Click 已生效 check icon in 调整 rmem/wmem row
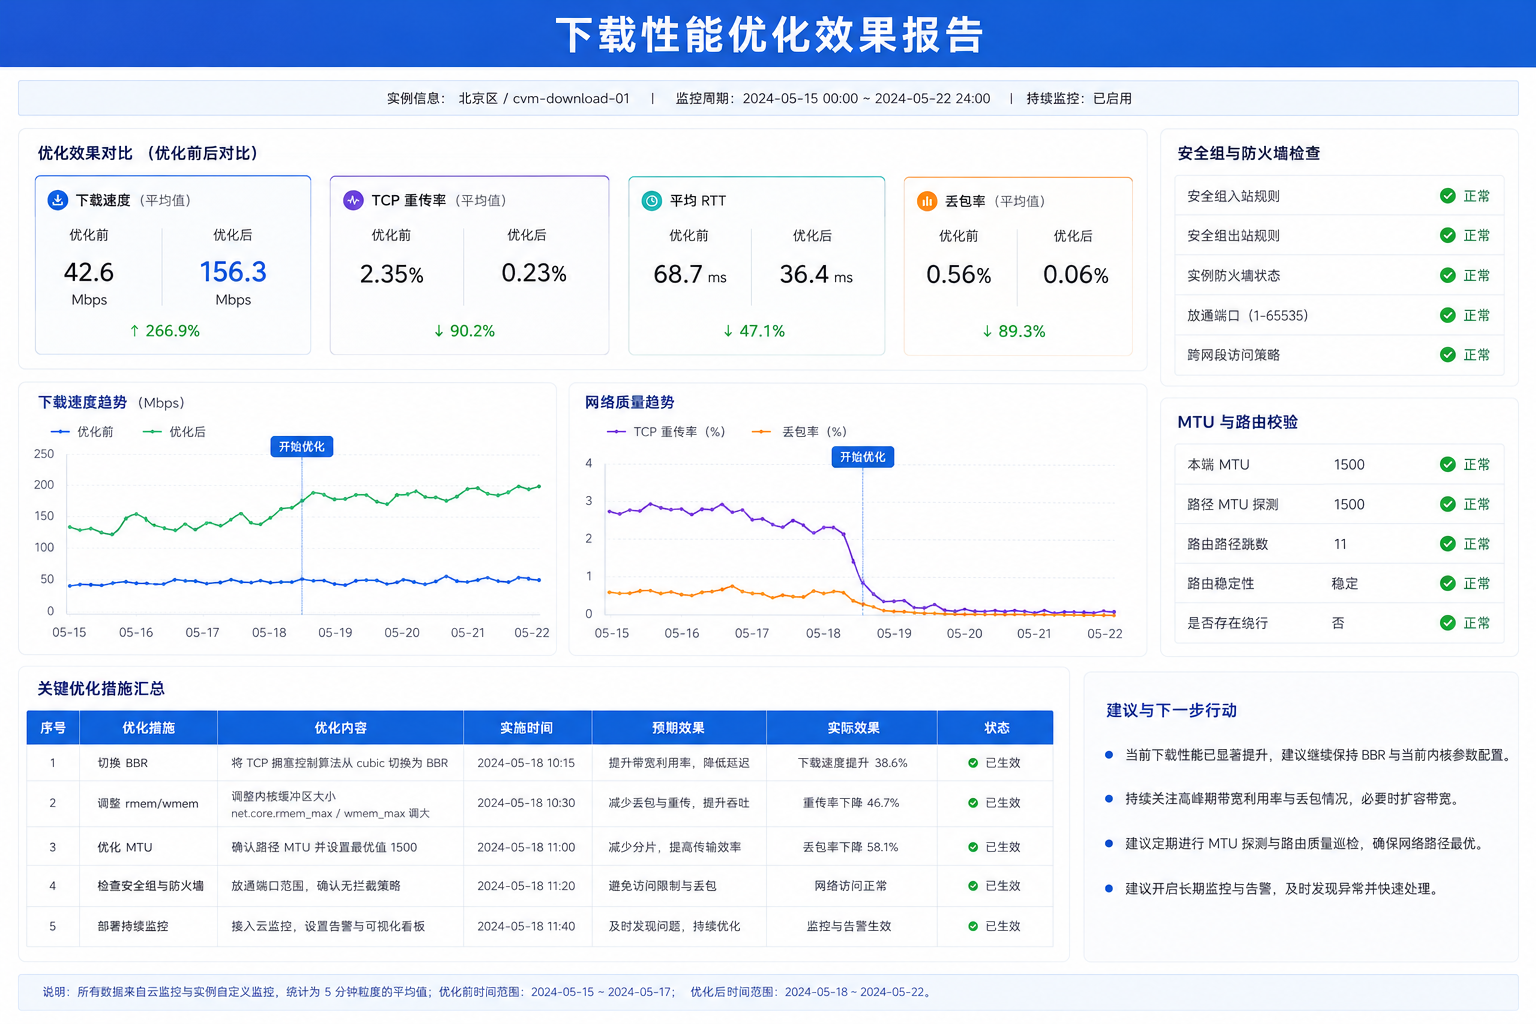The height and width of the screenshot is (1024, 1536). point(973,803)
